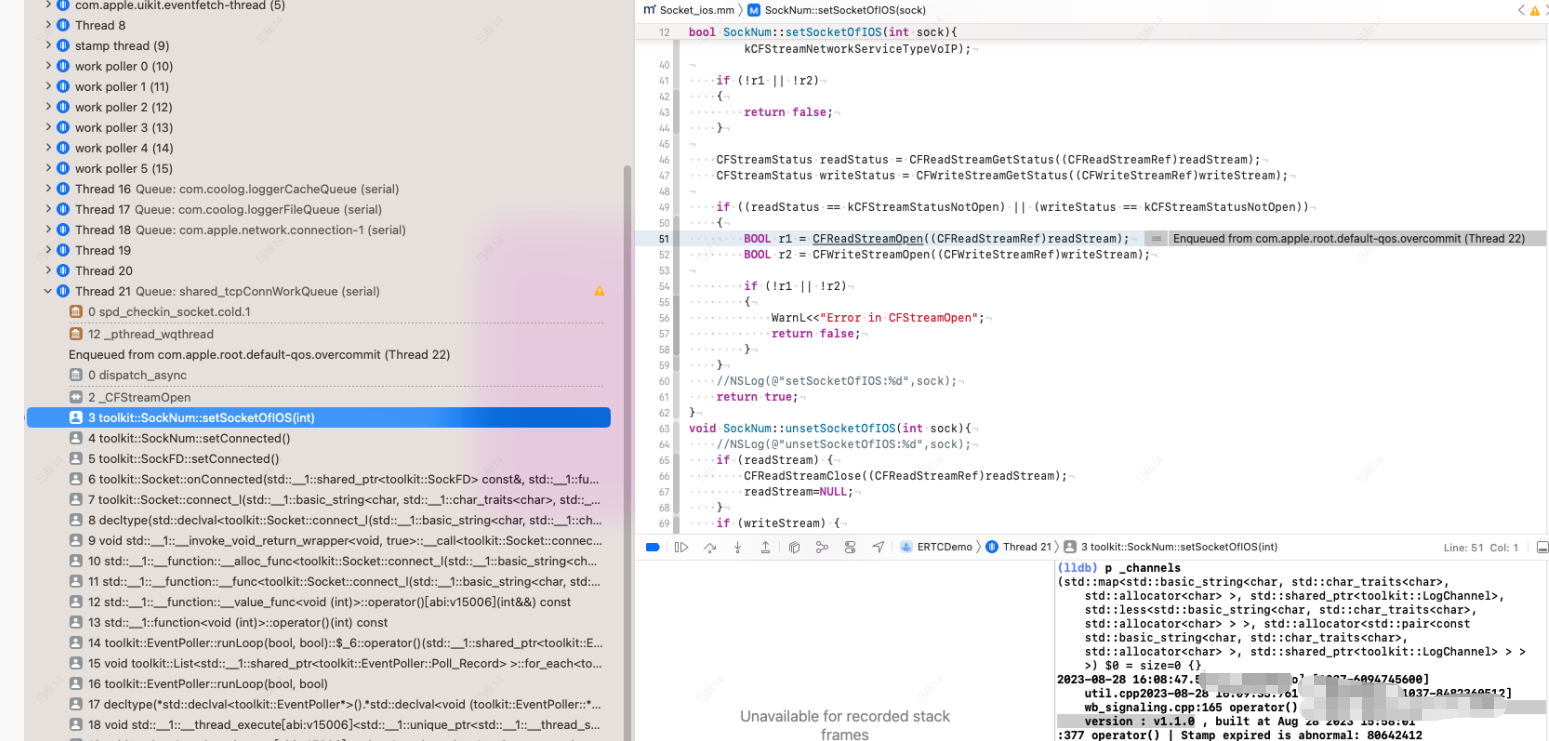This screenshot has width=1549, height=741.
Task: Click the Simulate Location icon
Action: 879,547
